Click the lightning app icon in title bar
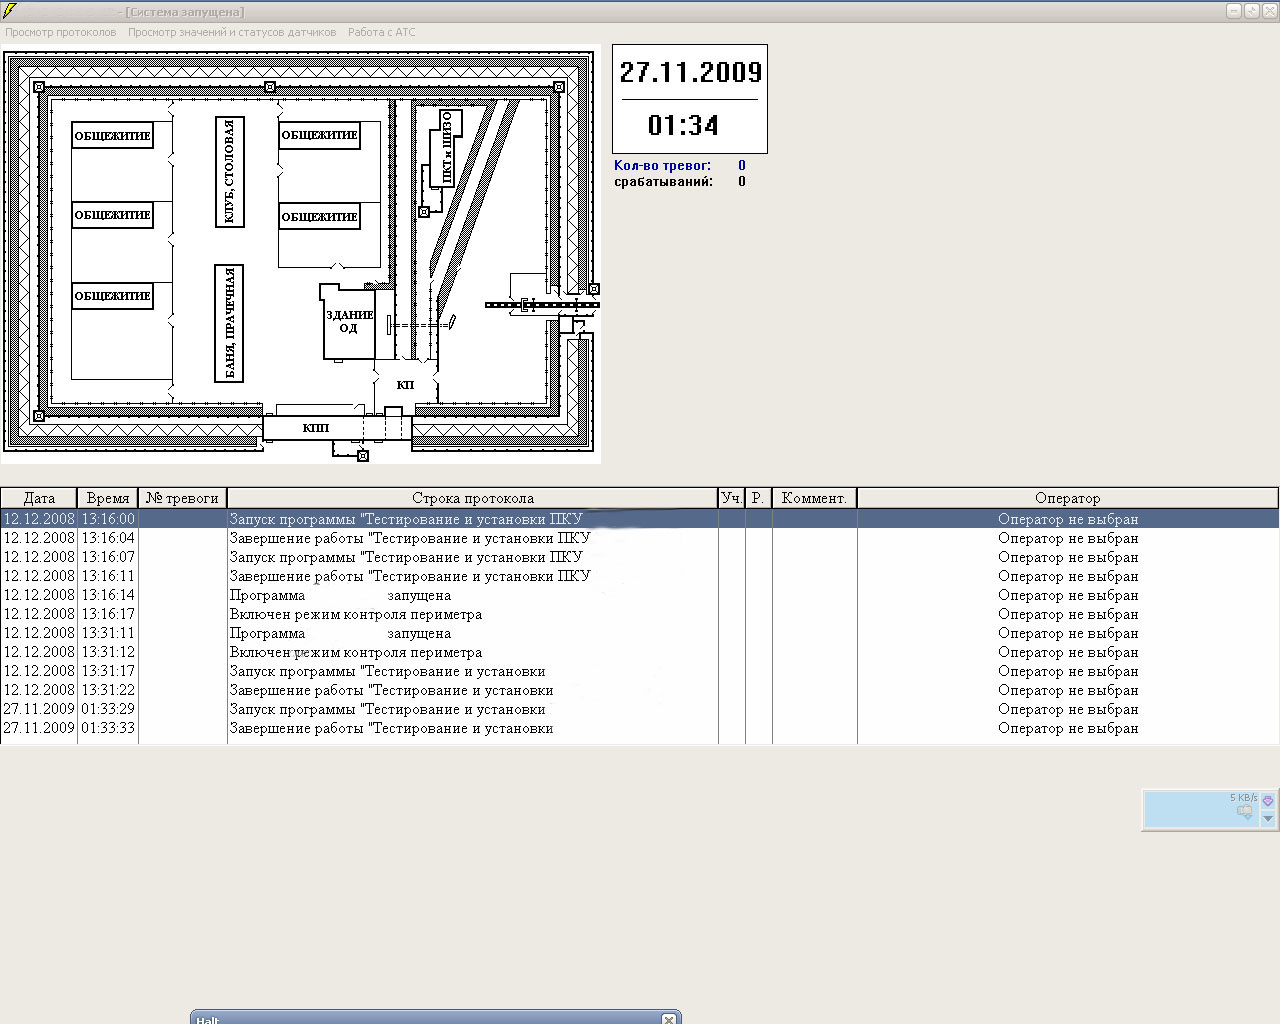 pyautogui.click(x=10, y=11)
